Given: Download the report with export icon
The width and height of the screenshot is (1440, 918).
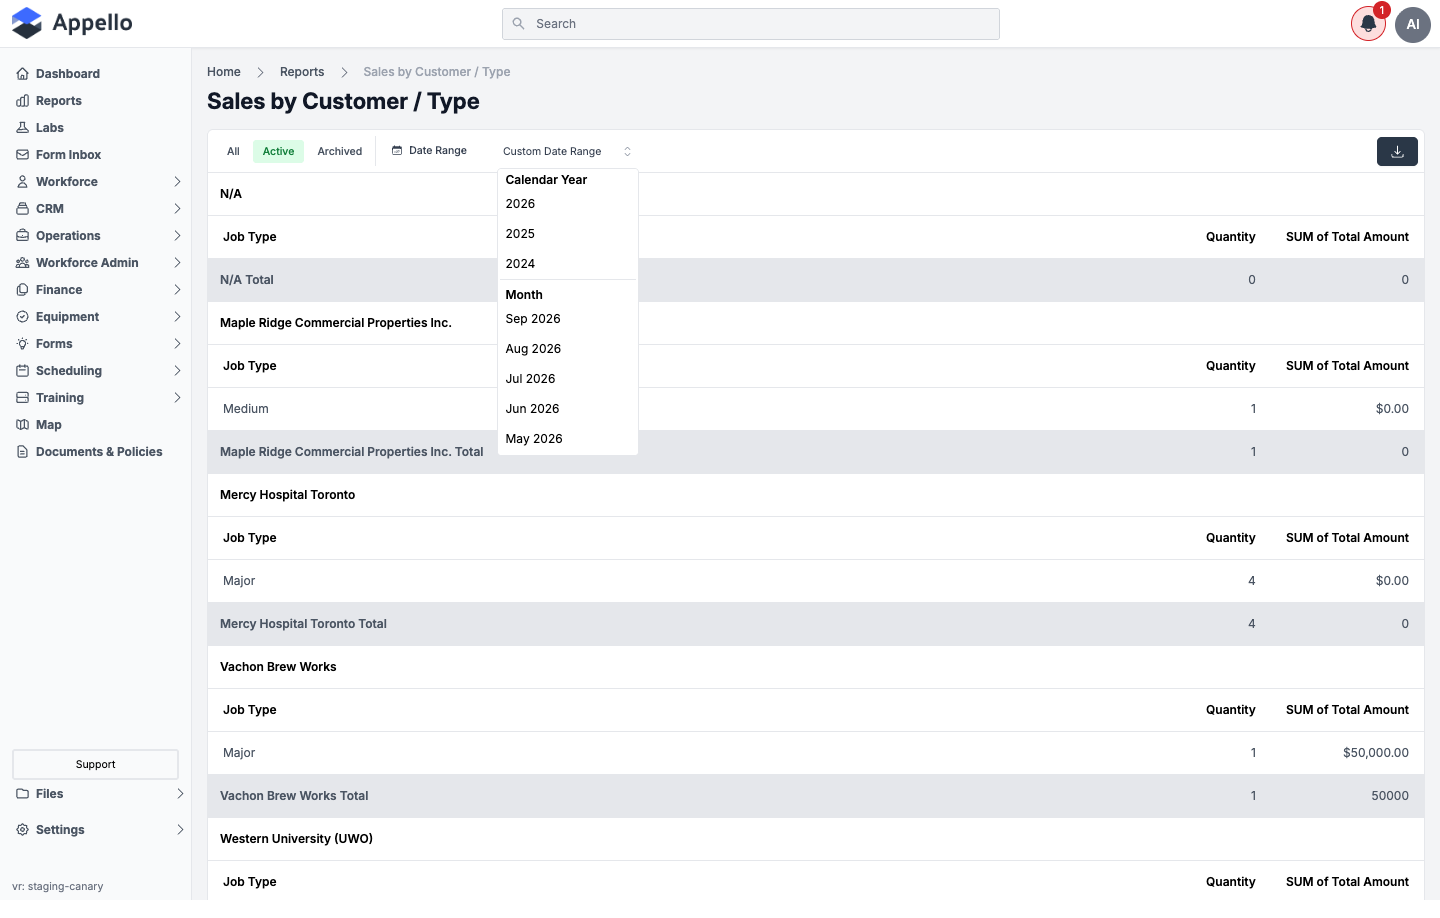Looking at the screenshot, I should coord(1397,152).
